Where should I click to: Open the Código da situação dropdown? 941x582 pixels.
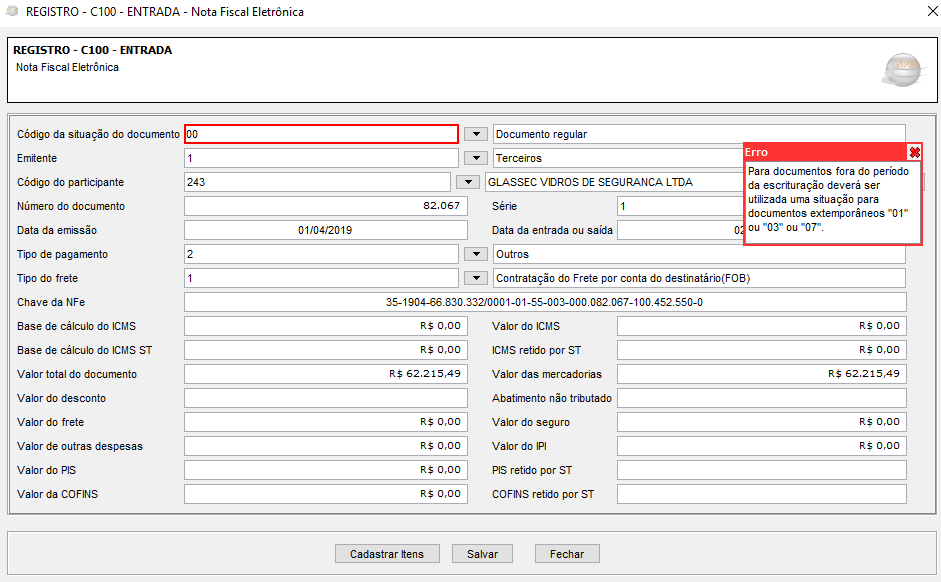point(476,134)
